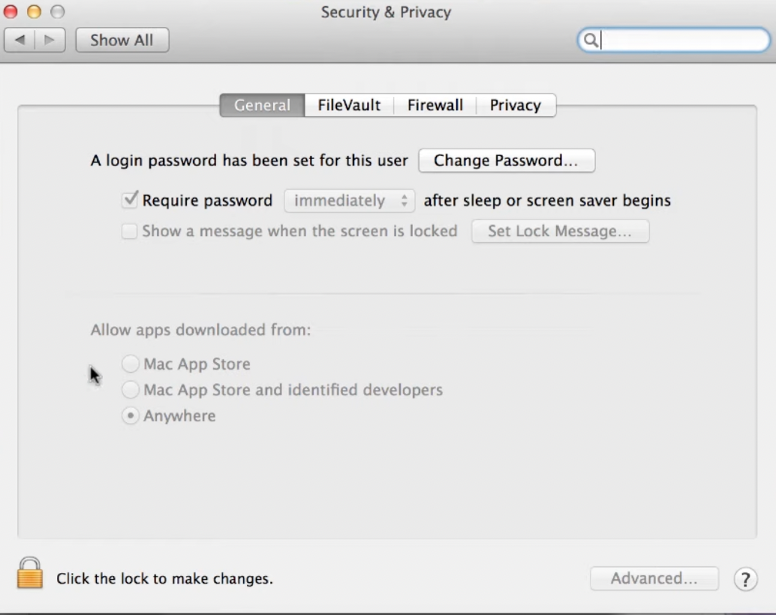The width and height of the screenshot is (776, 616).
Task: Click the search magnifying glass icon
Action: click(x=591, y=40)
